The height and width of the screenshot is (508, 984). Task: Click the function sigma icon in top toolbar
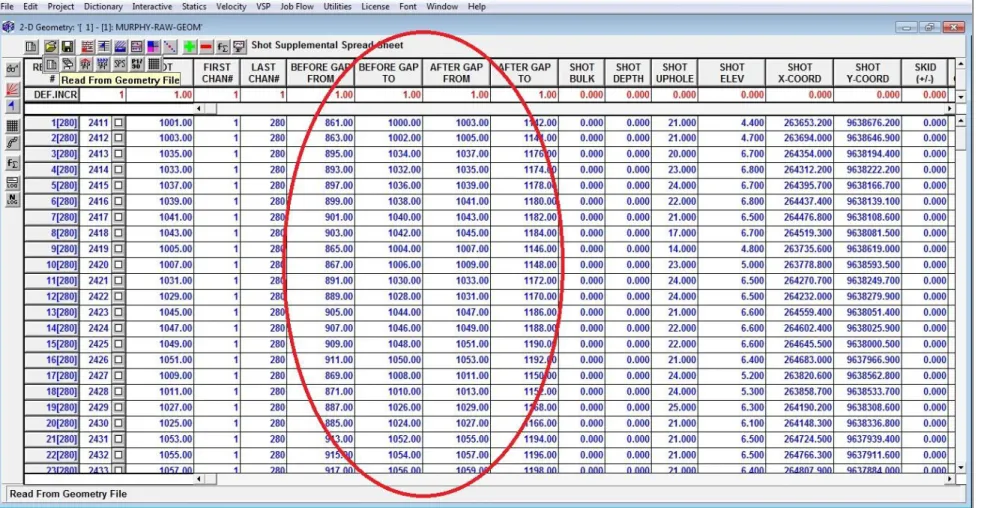pos(223,46)
